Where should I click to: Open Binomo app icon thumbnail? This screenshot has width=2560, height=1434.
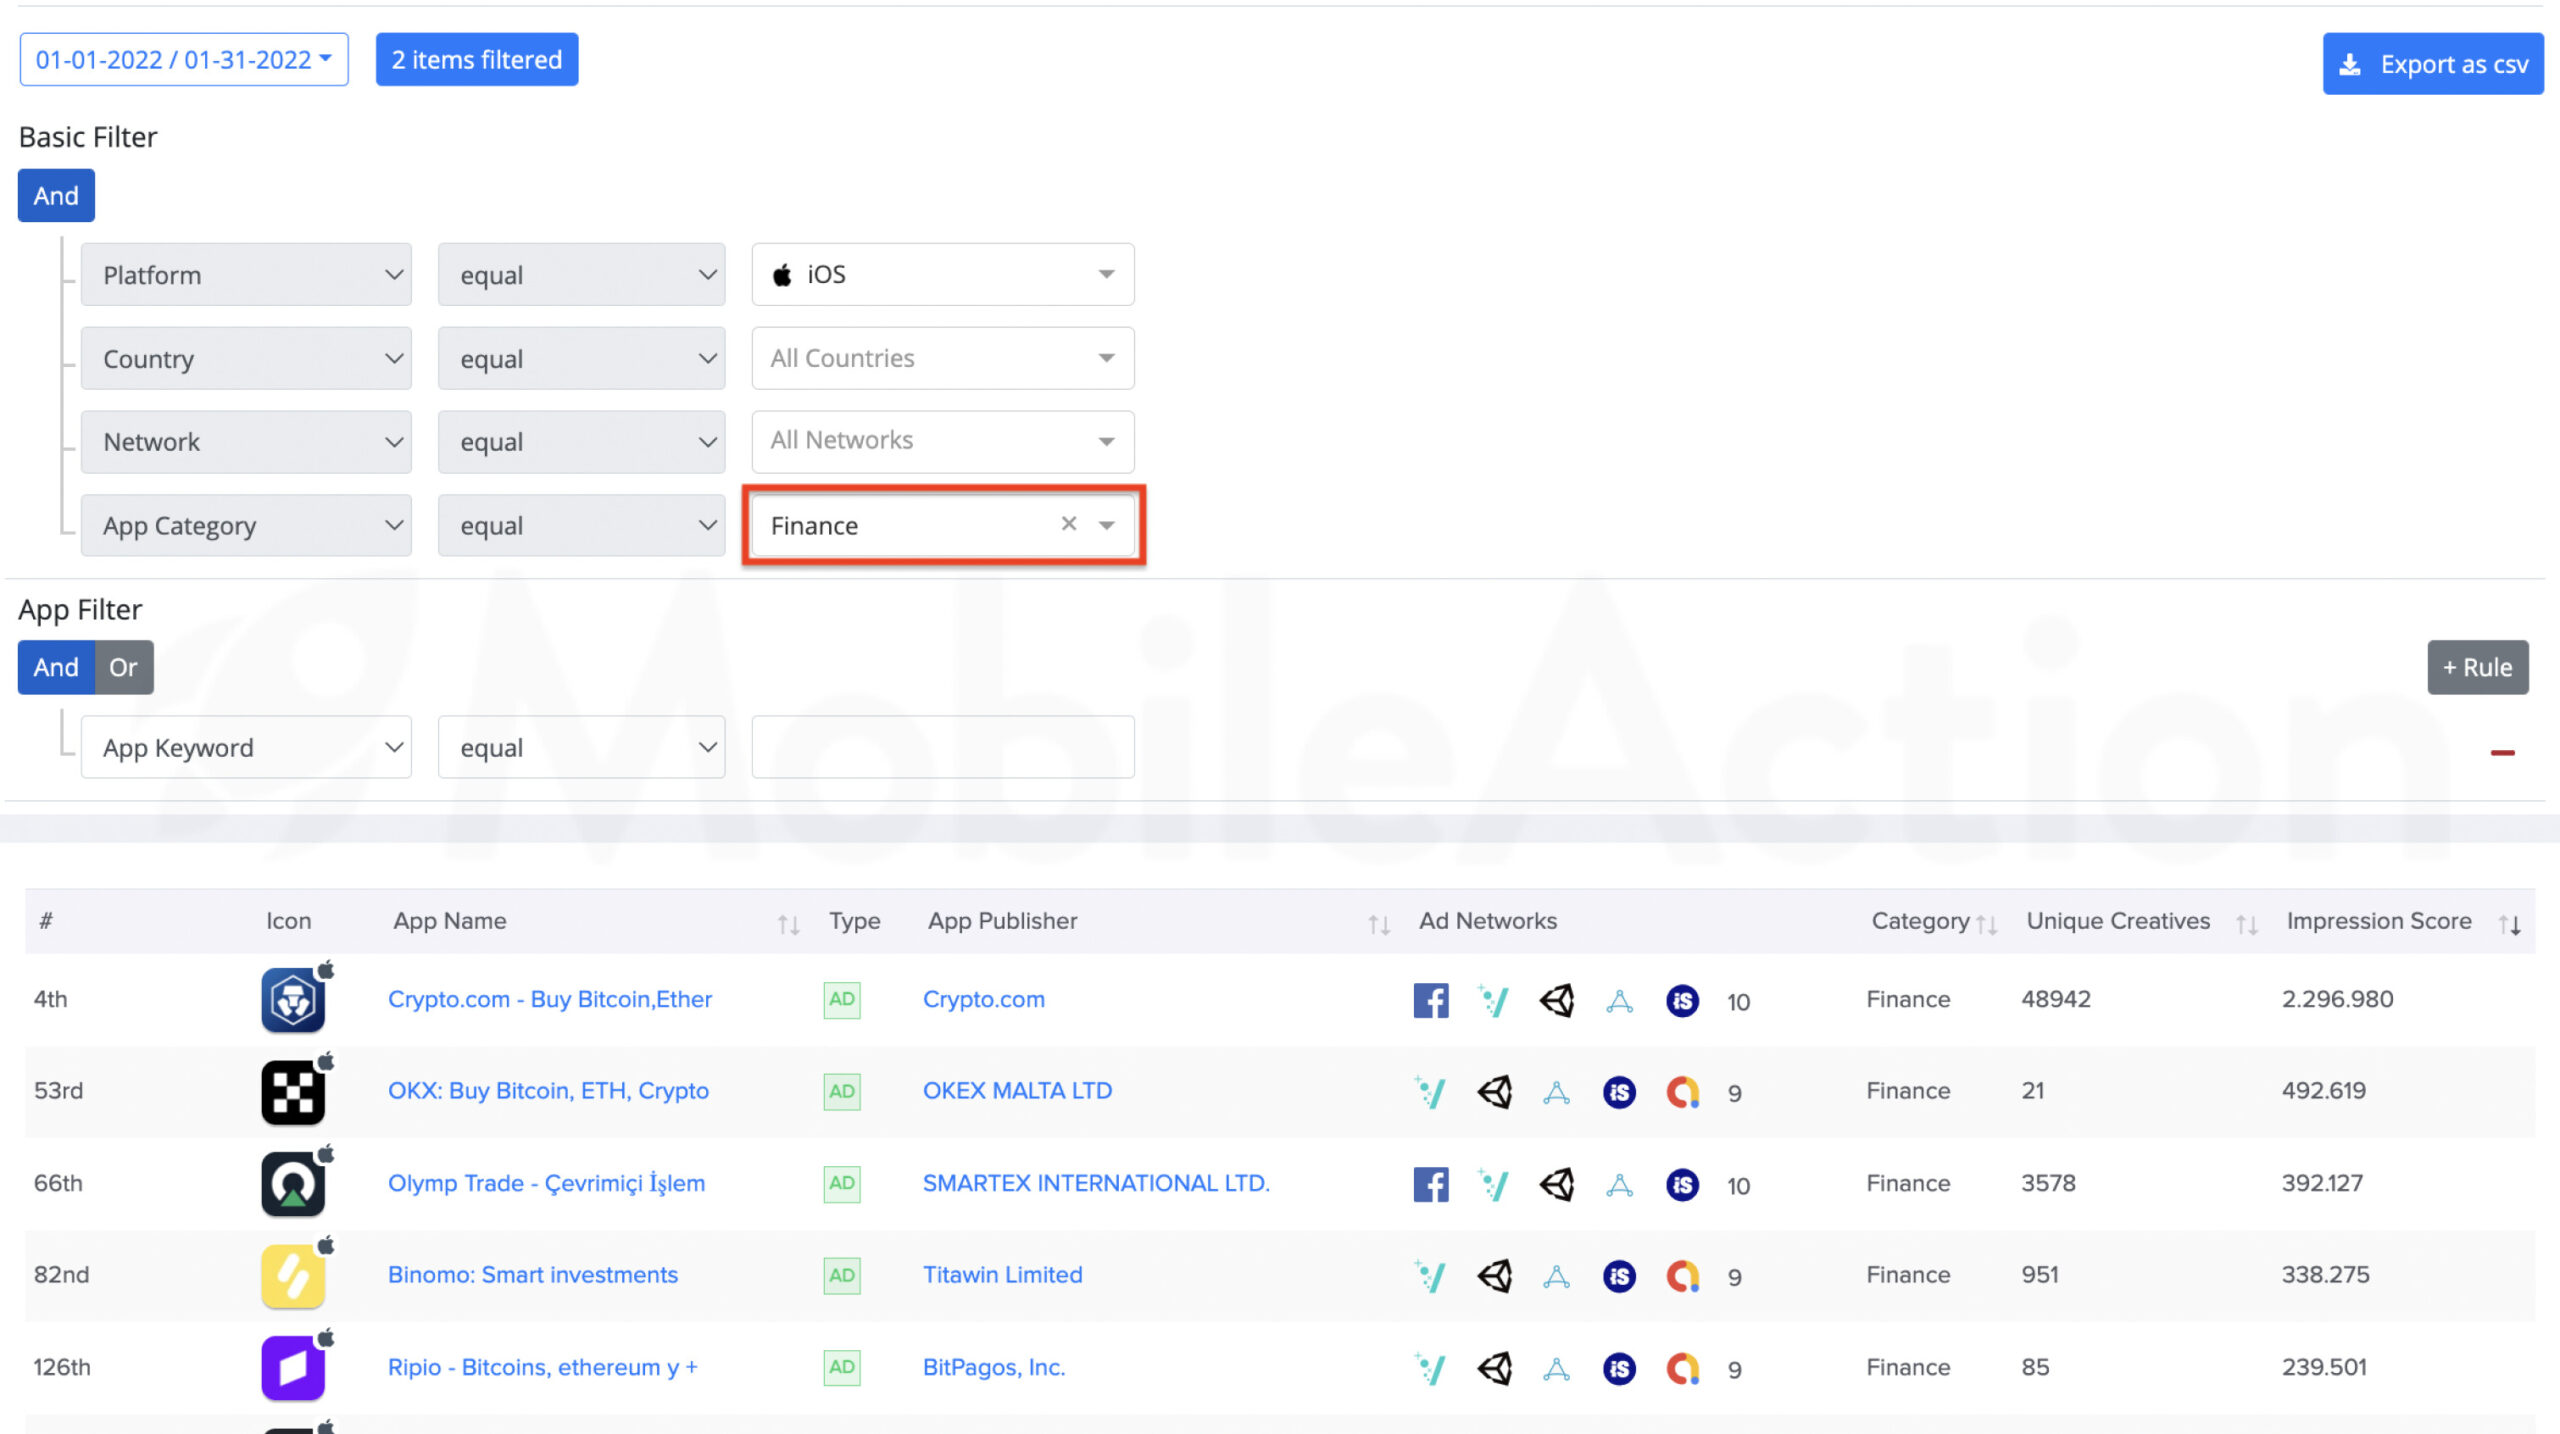point(293,1275)
